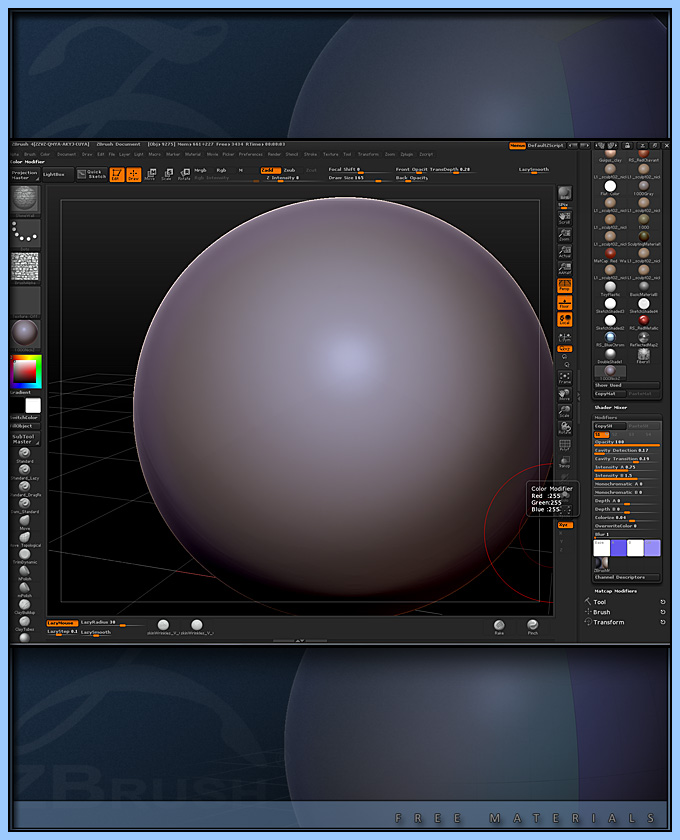Open the Dots stroke type selector
The width and height of the screenshot is (680, 840).
coord(25,235)
